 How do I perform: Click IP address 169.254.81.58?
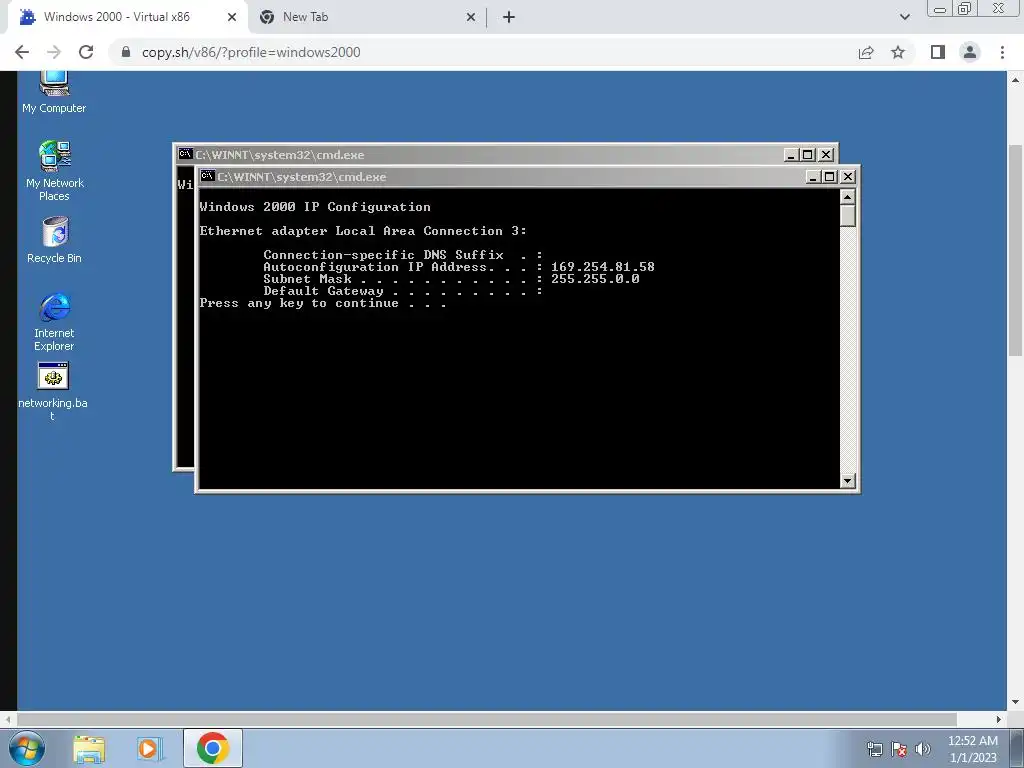[602, 266]
